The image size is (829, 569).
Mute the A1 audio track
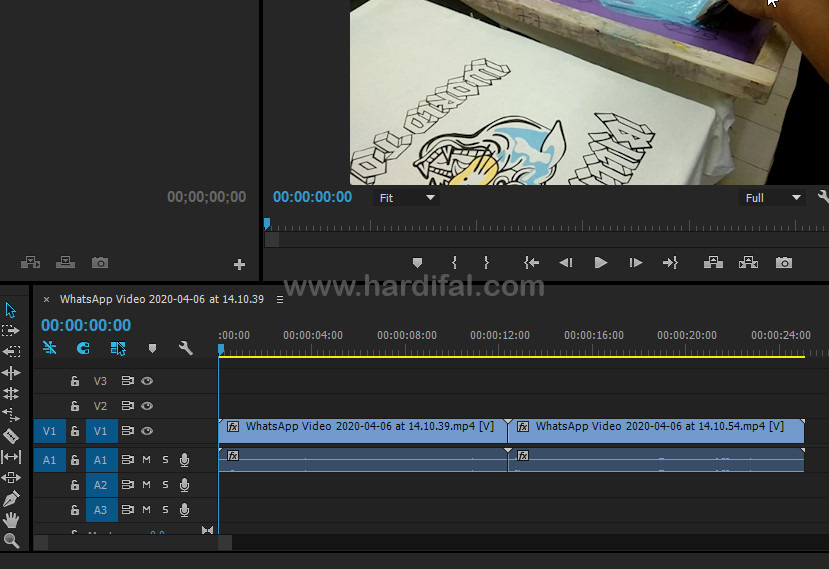pos(146,460)
